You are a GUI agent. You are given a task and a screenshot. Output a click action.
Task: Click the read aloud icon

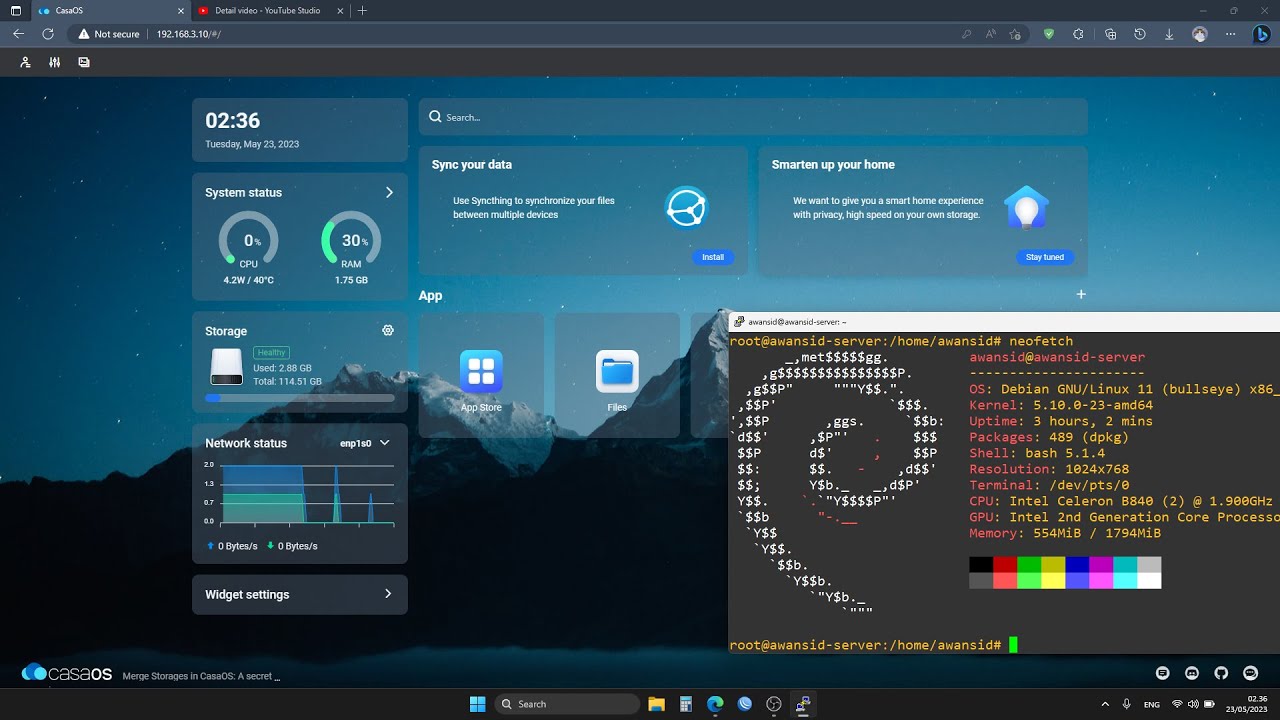pos(991,34)
